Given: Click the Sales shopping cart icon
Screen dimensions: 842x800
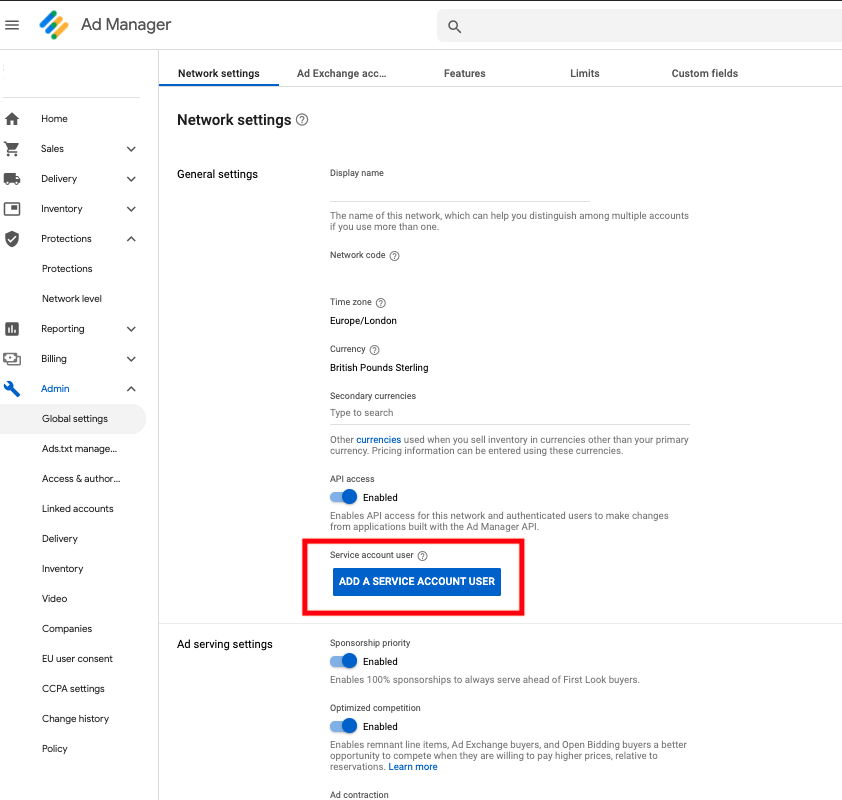Looking at the screenshot, I should [12, 149].
